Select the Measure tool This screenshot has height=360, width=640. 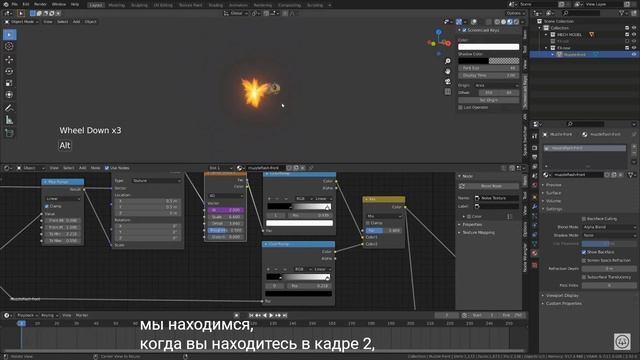coord(9,120)
